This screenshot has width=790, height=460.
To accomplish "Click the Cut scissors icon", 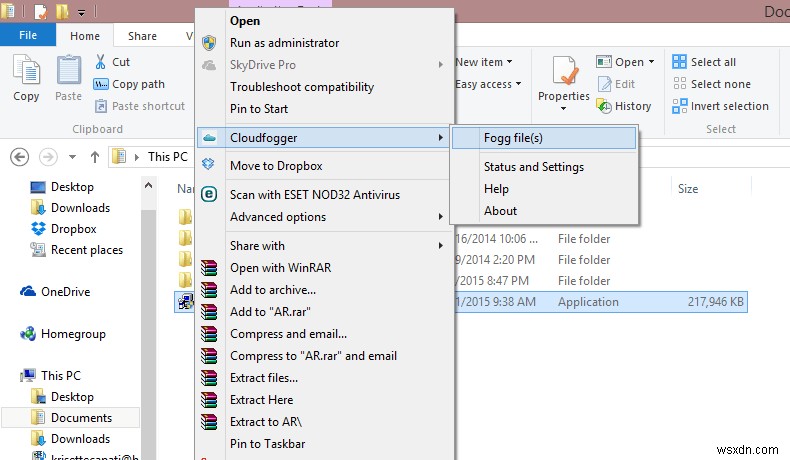I will click(100, 62).
